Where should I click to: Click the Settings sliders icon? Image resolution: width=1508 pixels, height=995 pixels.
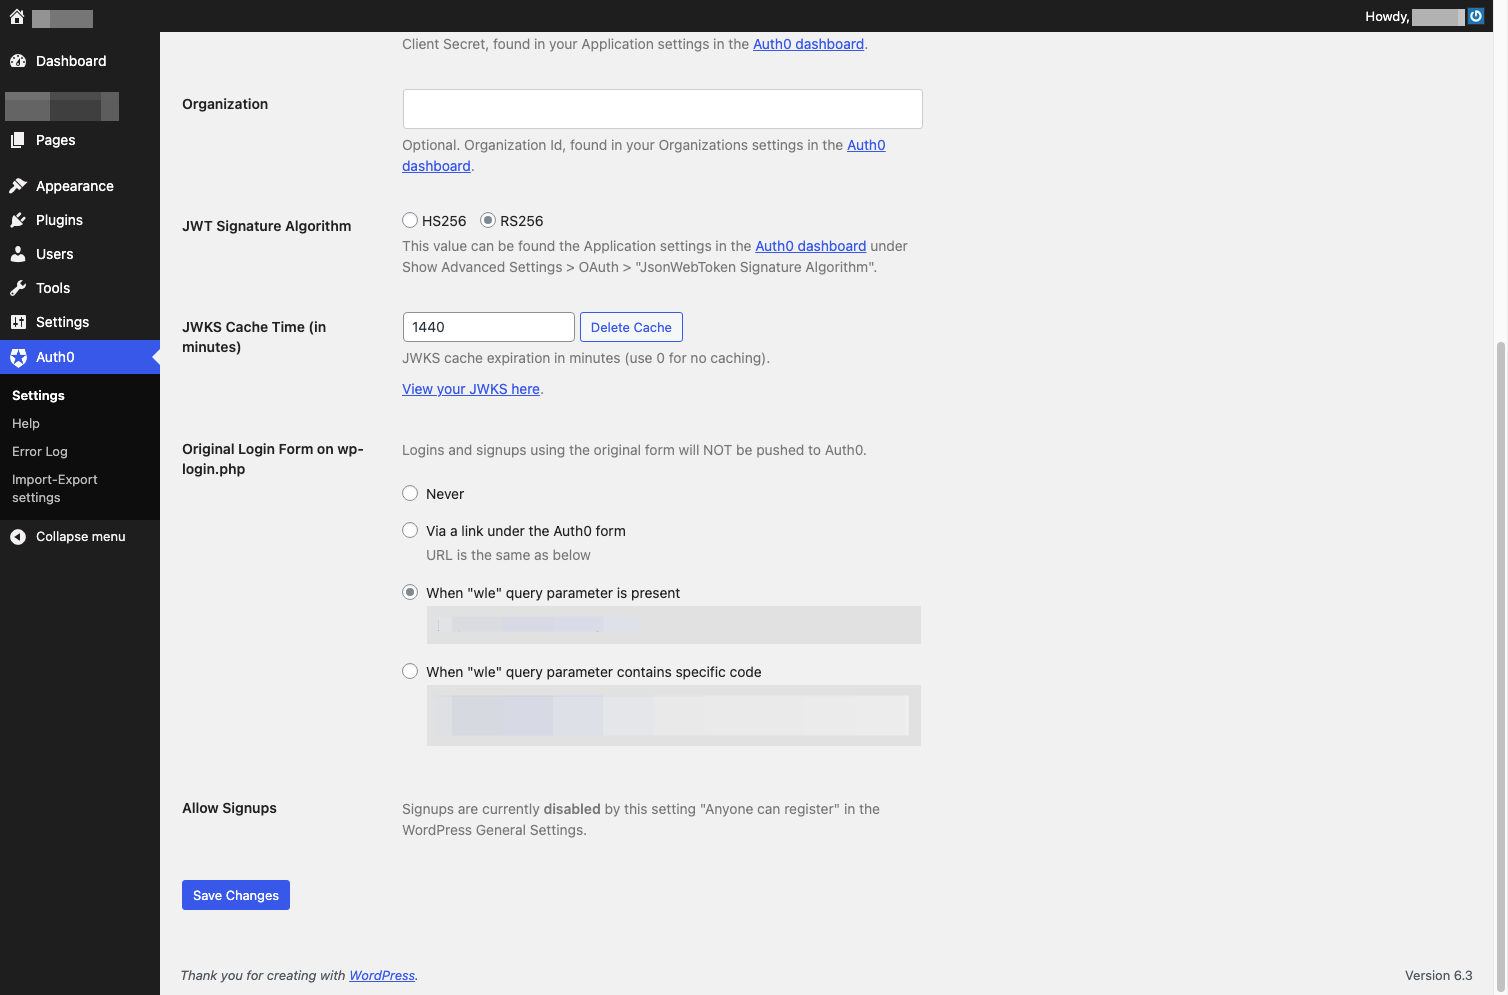pyautogui.click(x=18, y=322)
